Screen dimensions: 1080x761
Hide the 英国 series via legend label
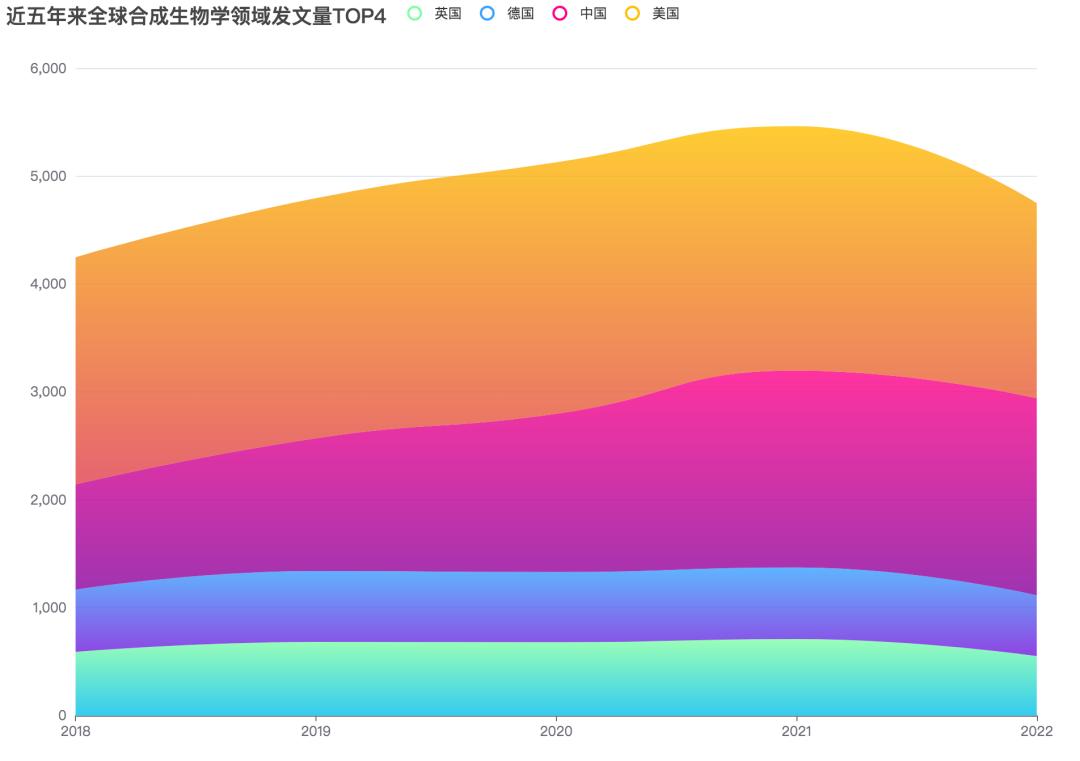[x=448, y=13]
